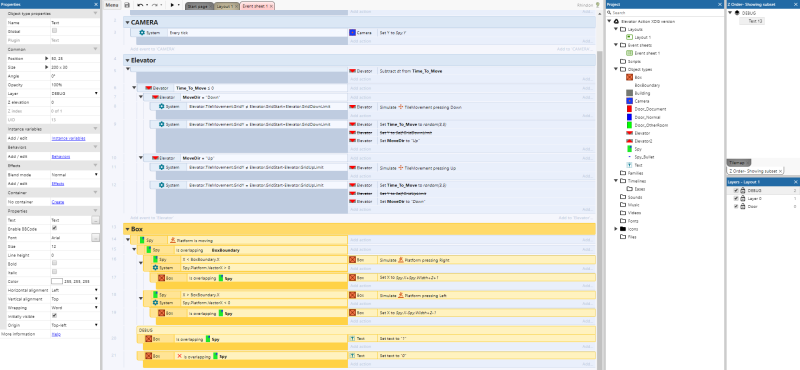Toggle Door layer visibility checkbox

click(736, 207)
